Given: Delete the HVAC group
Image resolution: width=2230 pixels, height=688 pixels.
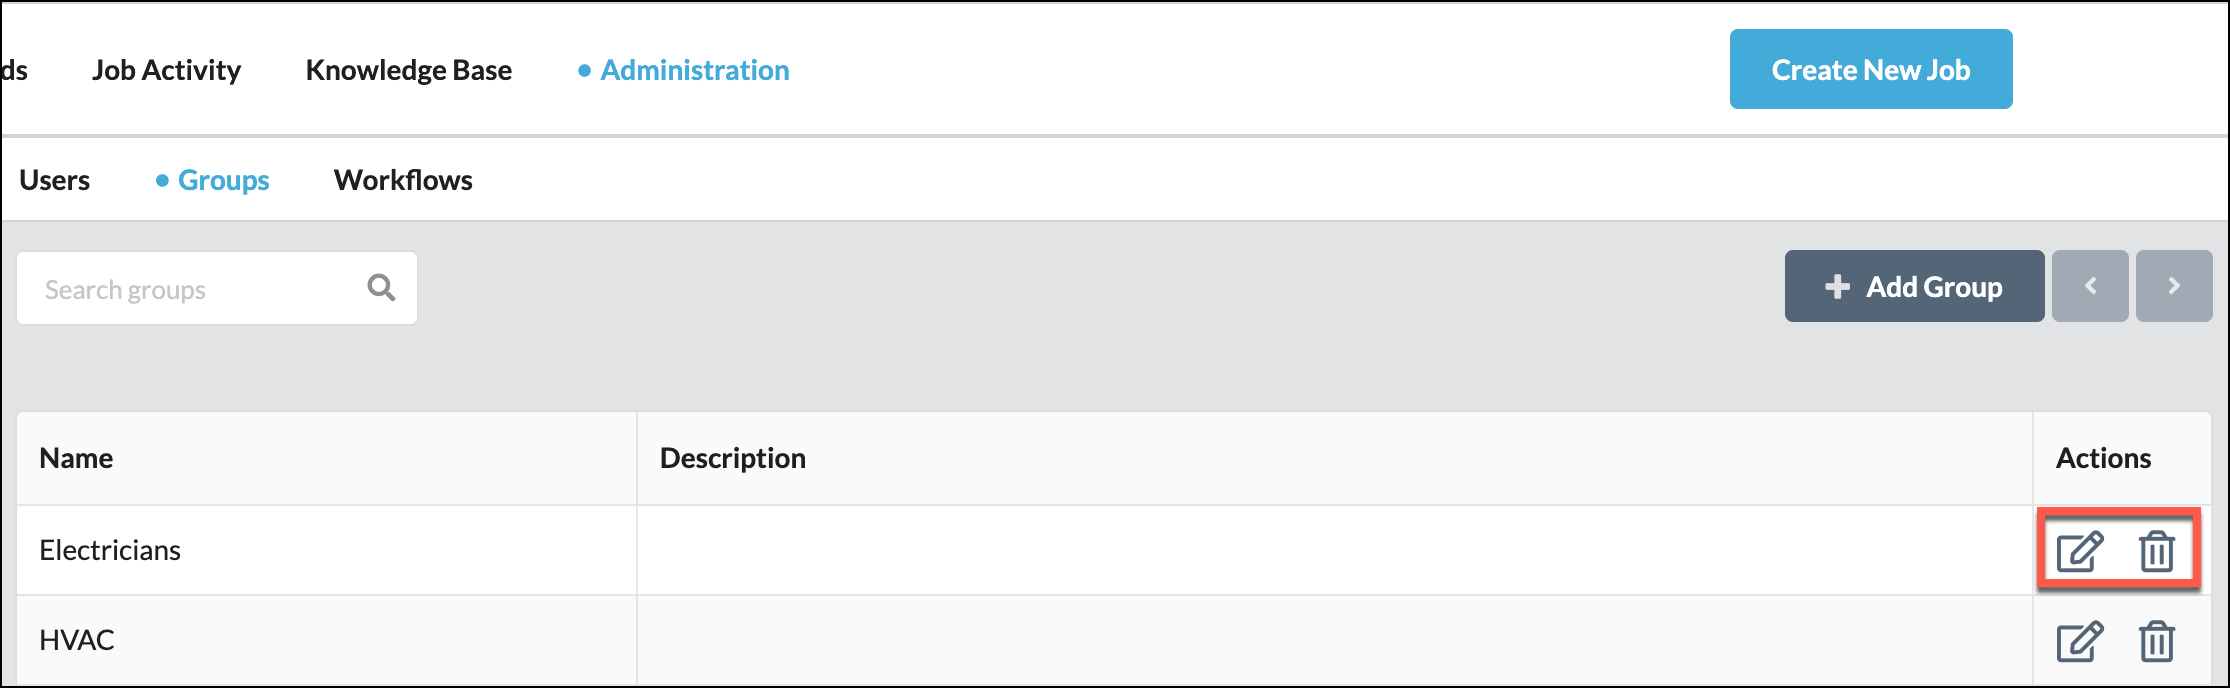Looking at the screenshot, I should (x=2156, y=641).
